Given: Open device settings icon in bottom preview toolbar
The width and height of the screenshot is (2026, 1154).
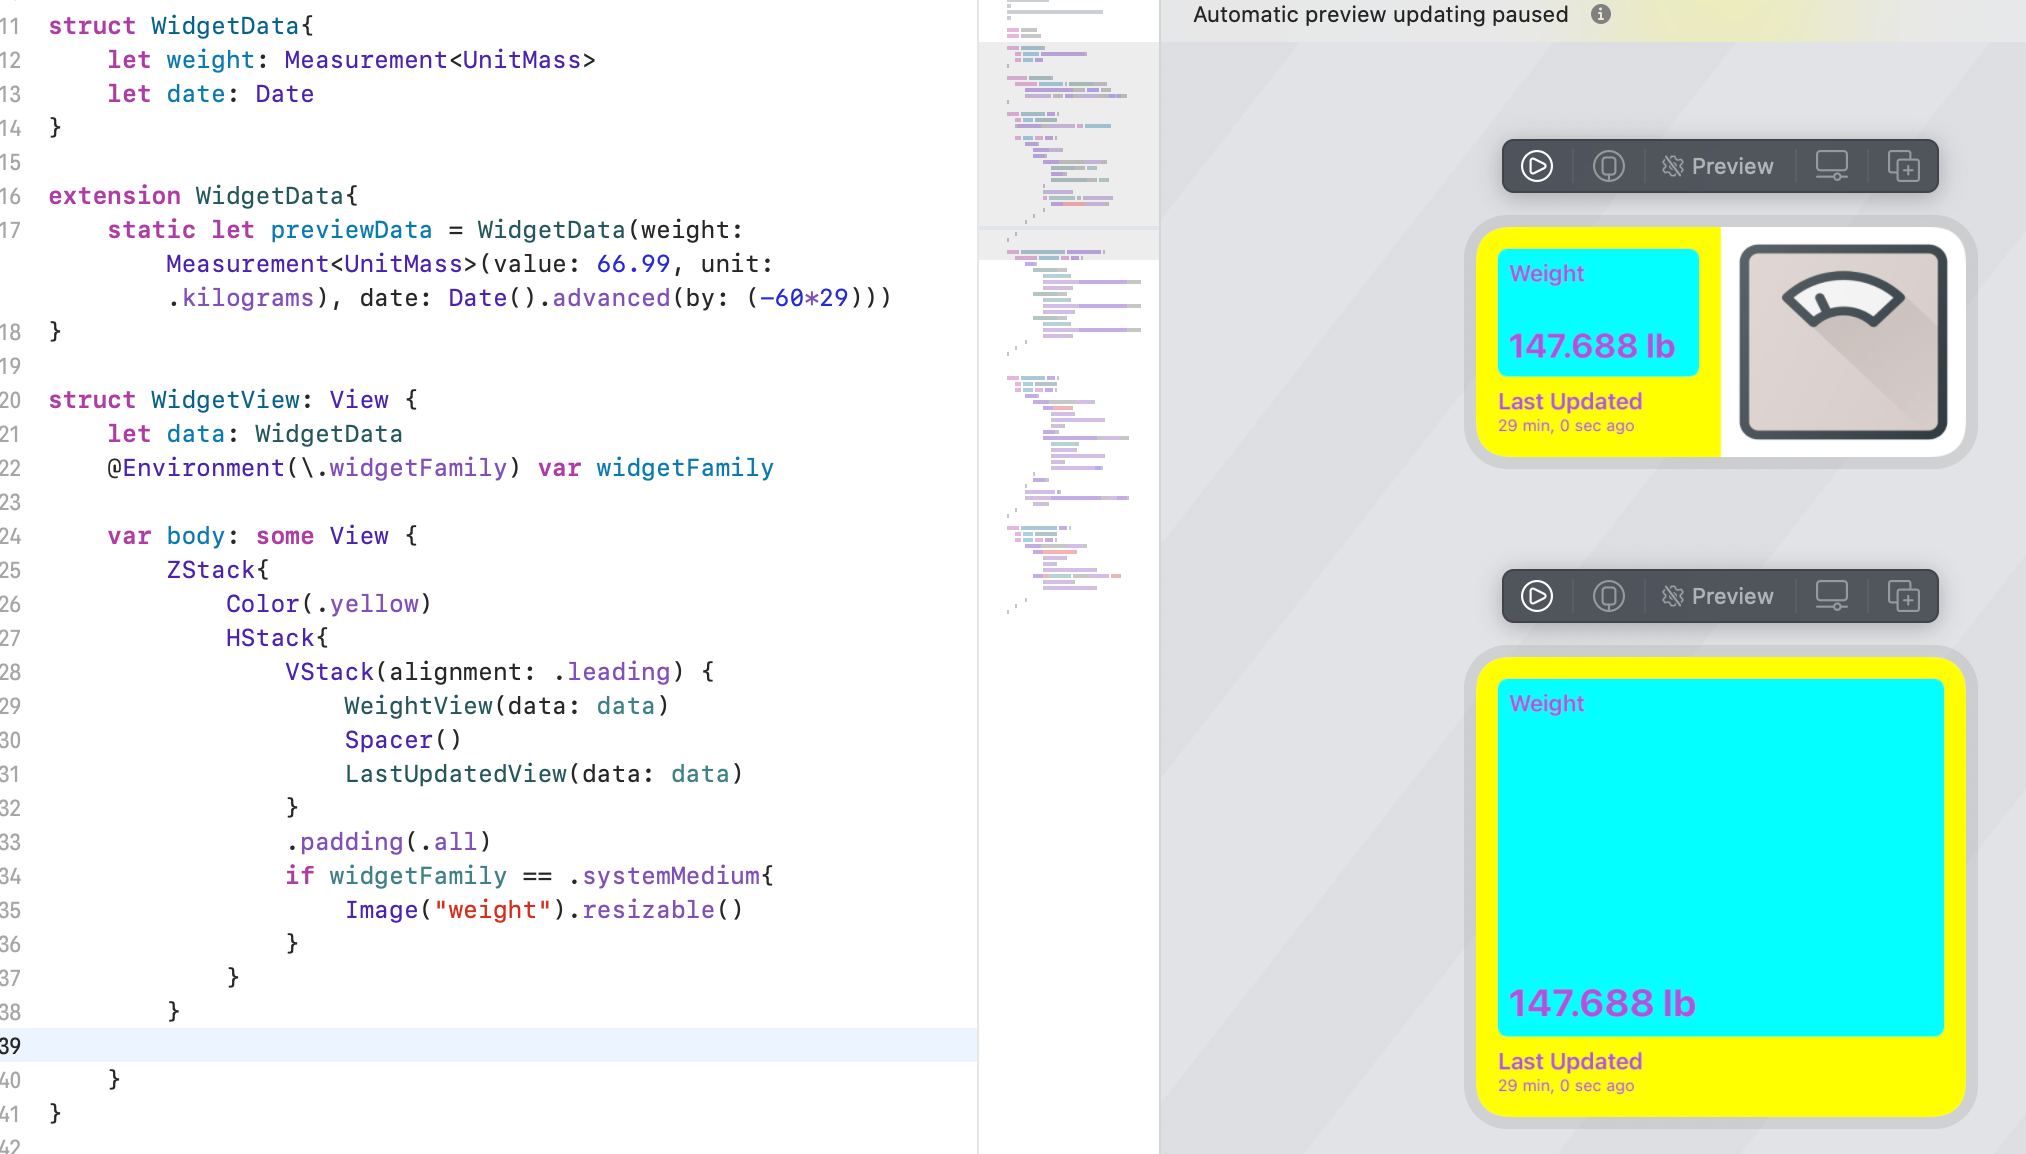Looking at the screenshot, I should pyautogui.click(x=1831, y=596).
